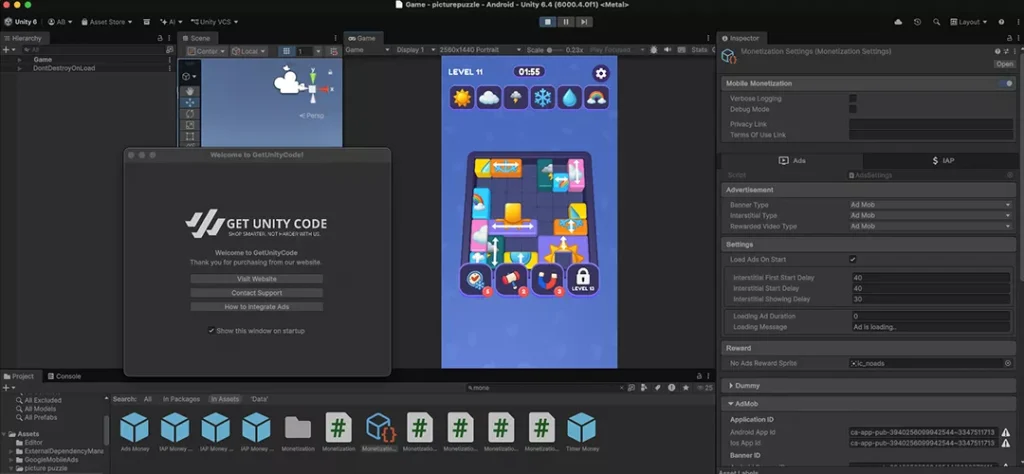The image size is (1024, 474).
Task: Select the Ads tab in Inspector
Action: pyautogui.click(x=792, y=161)
